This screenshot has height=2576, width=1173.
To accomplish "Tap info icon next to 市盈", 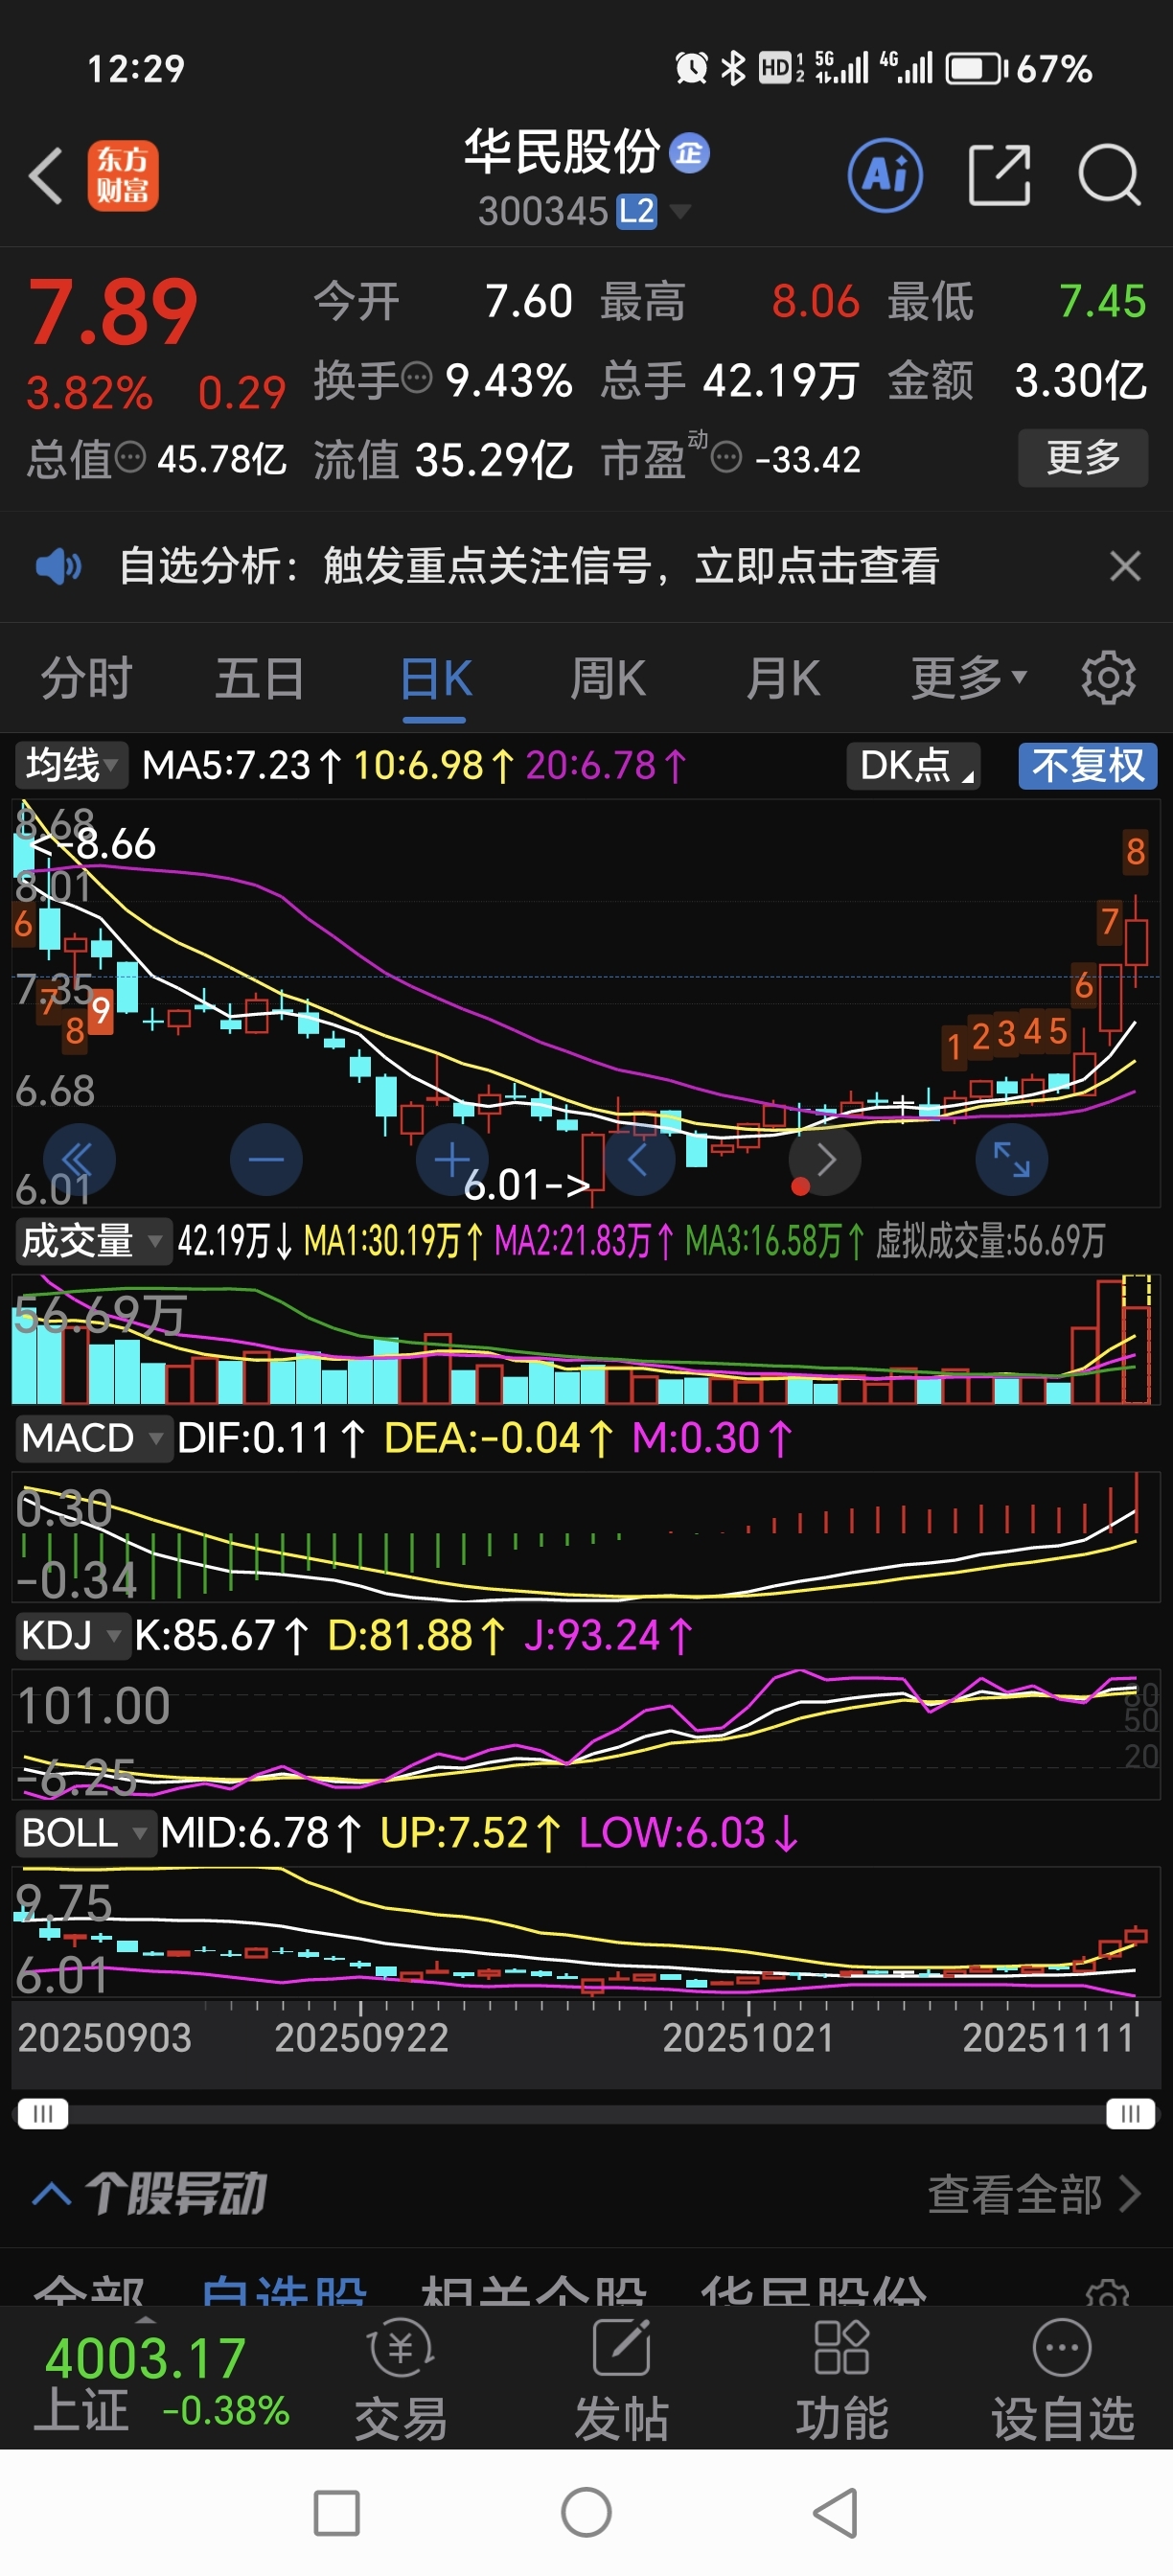I will (727, 459).
